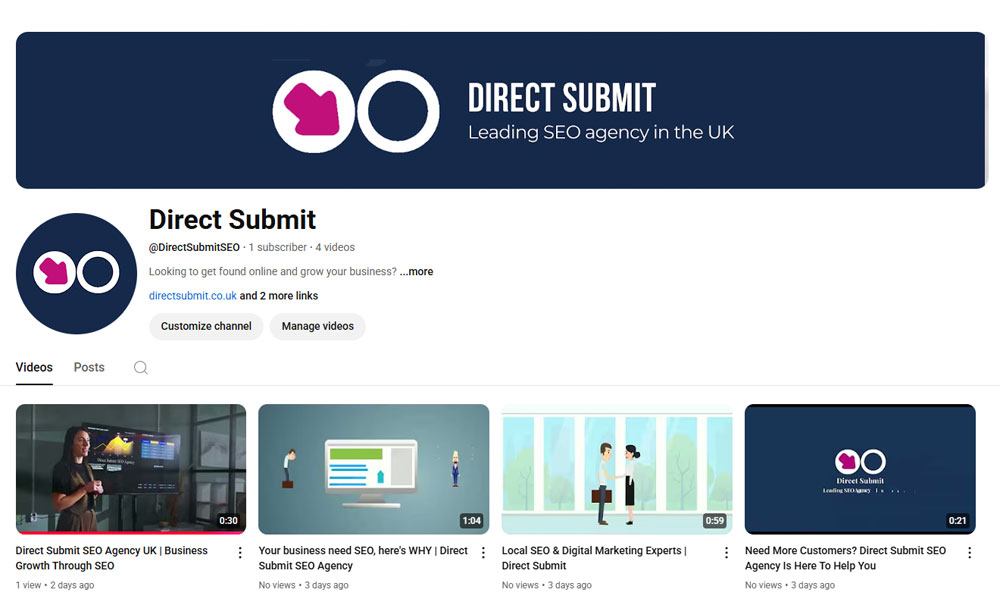Click the Manage videos button

tap(318, 327)
